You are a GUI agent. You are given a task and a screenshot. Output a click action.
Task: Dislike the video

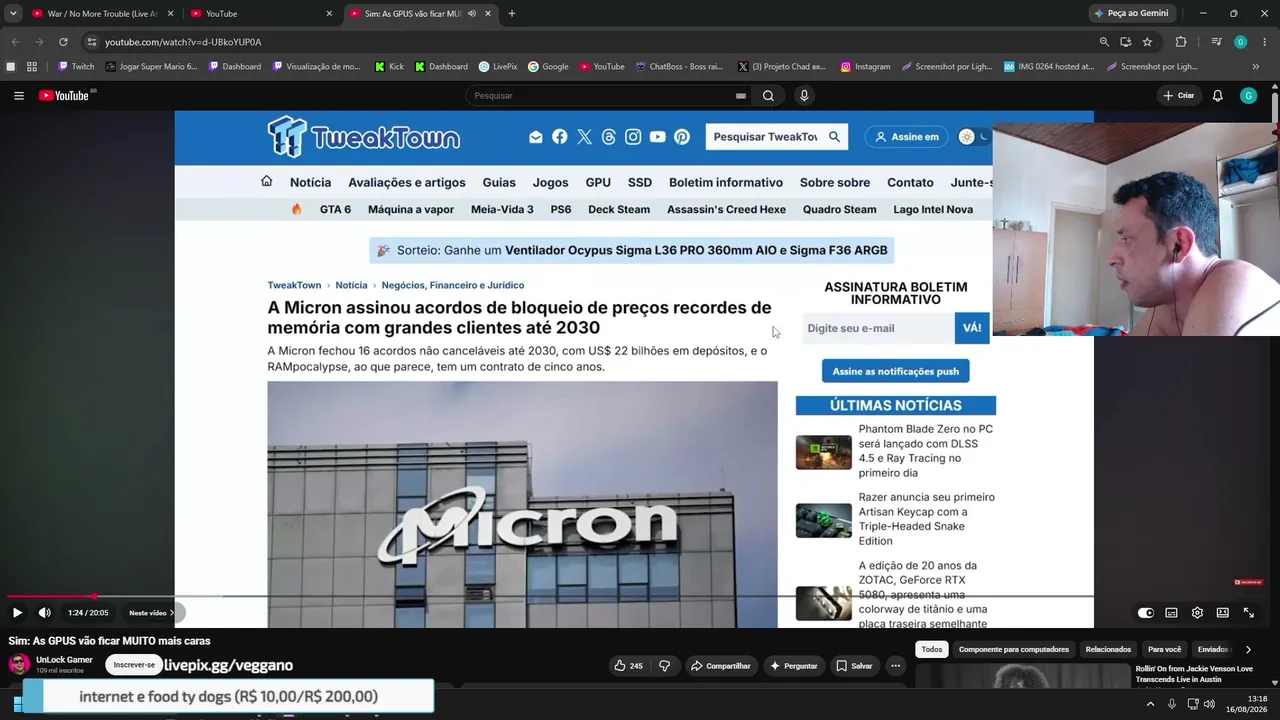[664, 666]
